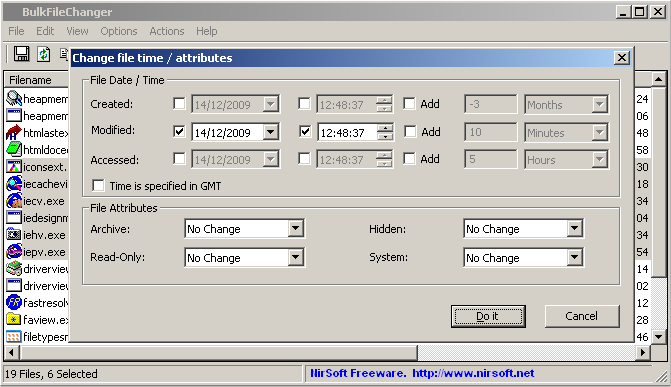Click the horizontal scrollbar right arrow

tap(642, 353)
